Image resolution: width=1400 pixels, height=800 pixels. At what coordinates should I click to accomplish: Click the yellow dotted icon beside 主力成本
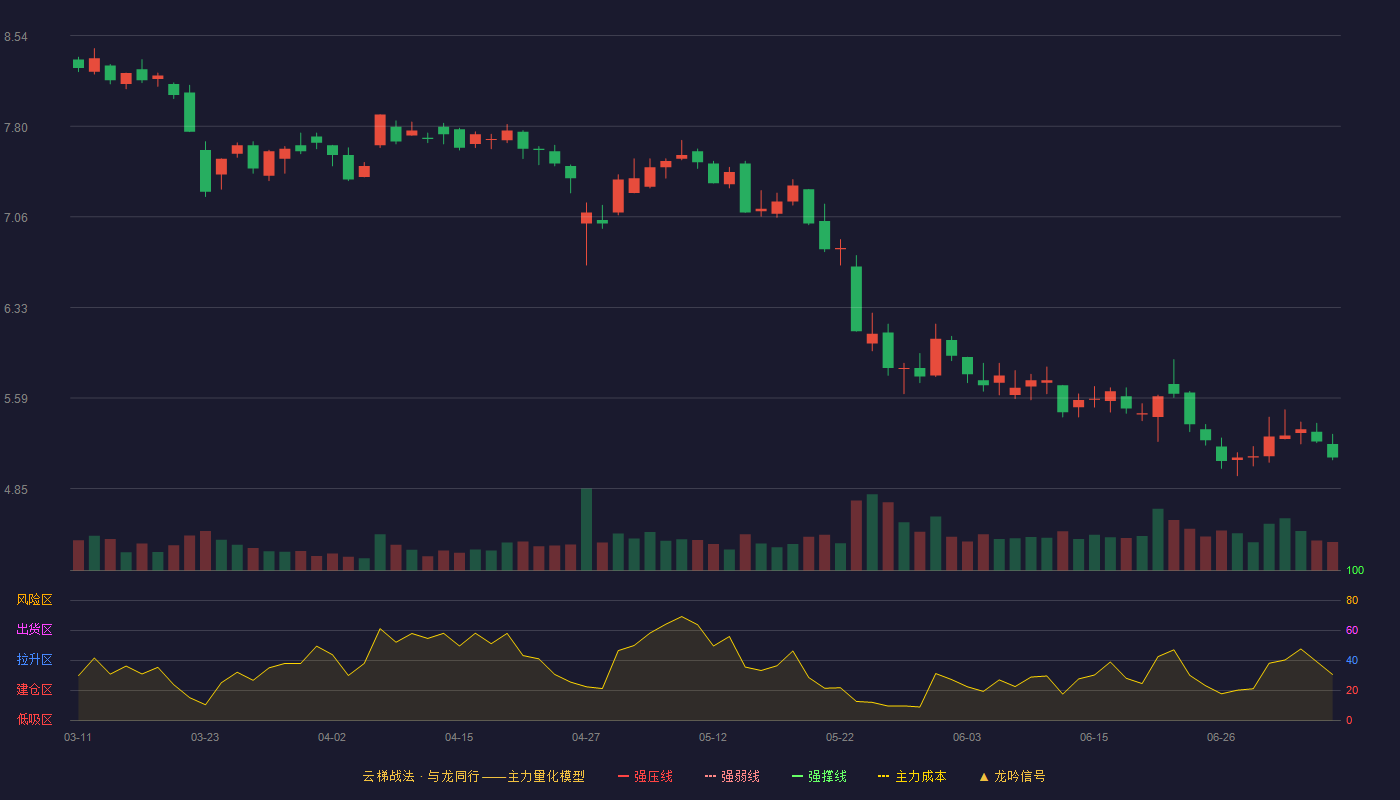tap(883, 776)
